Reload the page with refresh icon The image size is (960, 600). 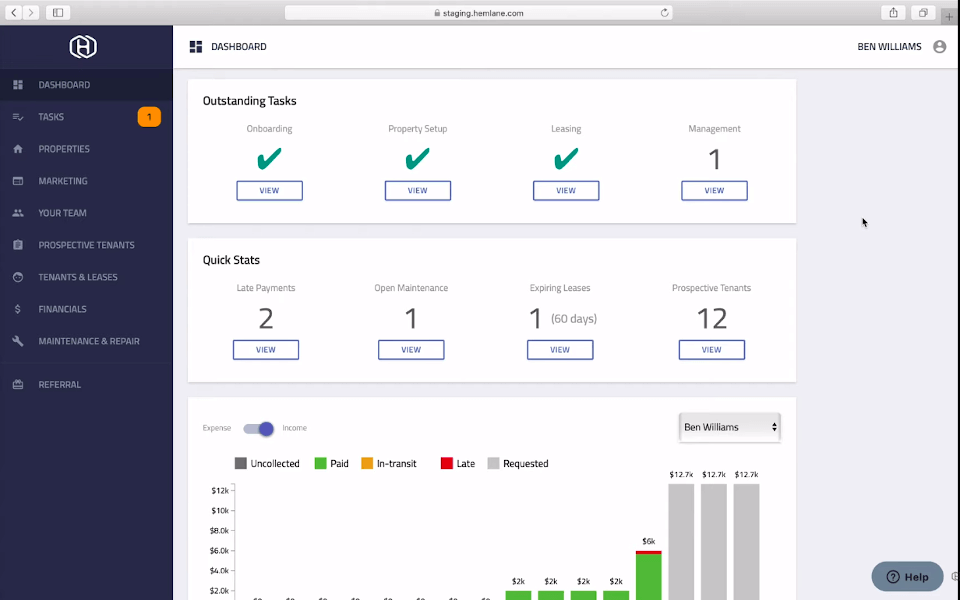(x=664, y=13)
